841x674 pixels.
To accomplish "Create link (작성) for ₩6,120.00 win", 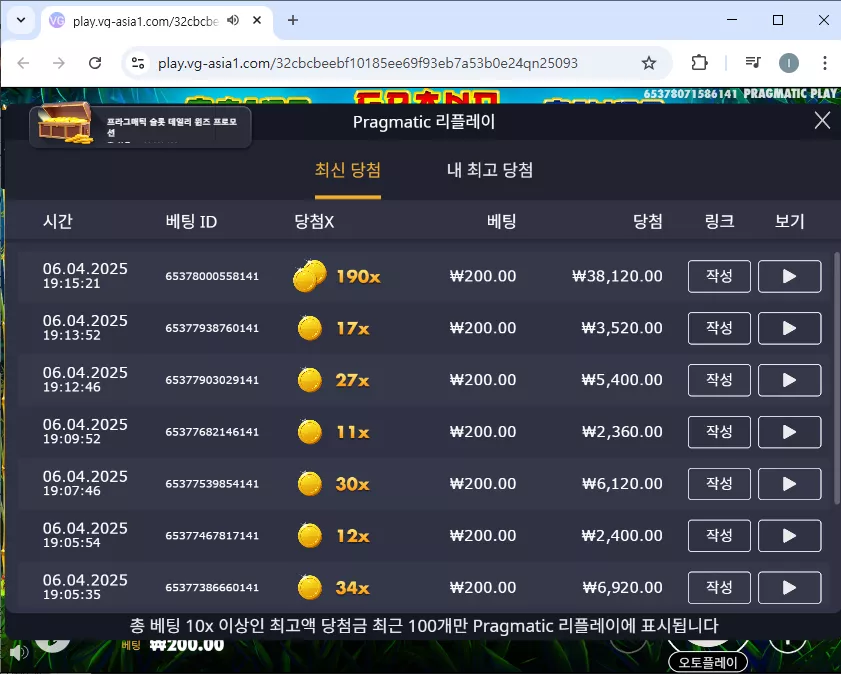I will click(x=719, y=484).
